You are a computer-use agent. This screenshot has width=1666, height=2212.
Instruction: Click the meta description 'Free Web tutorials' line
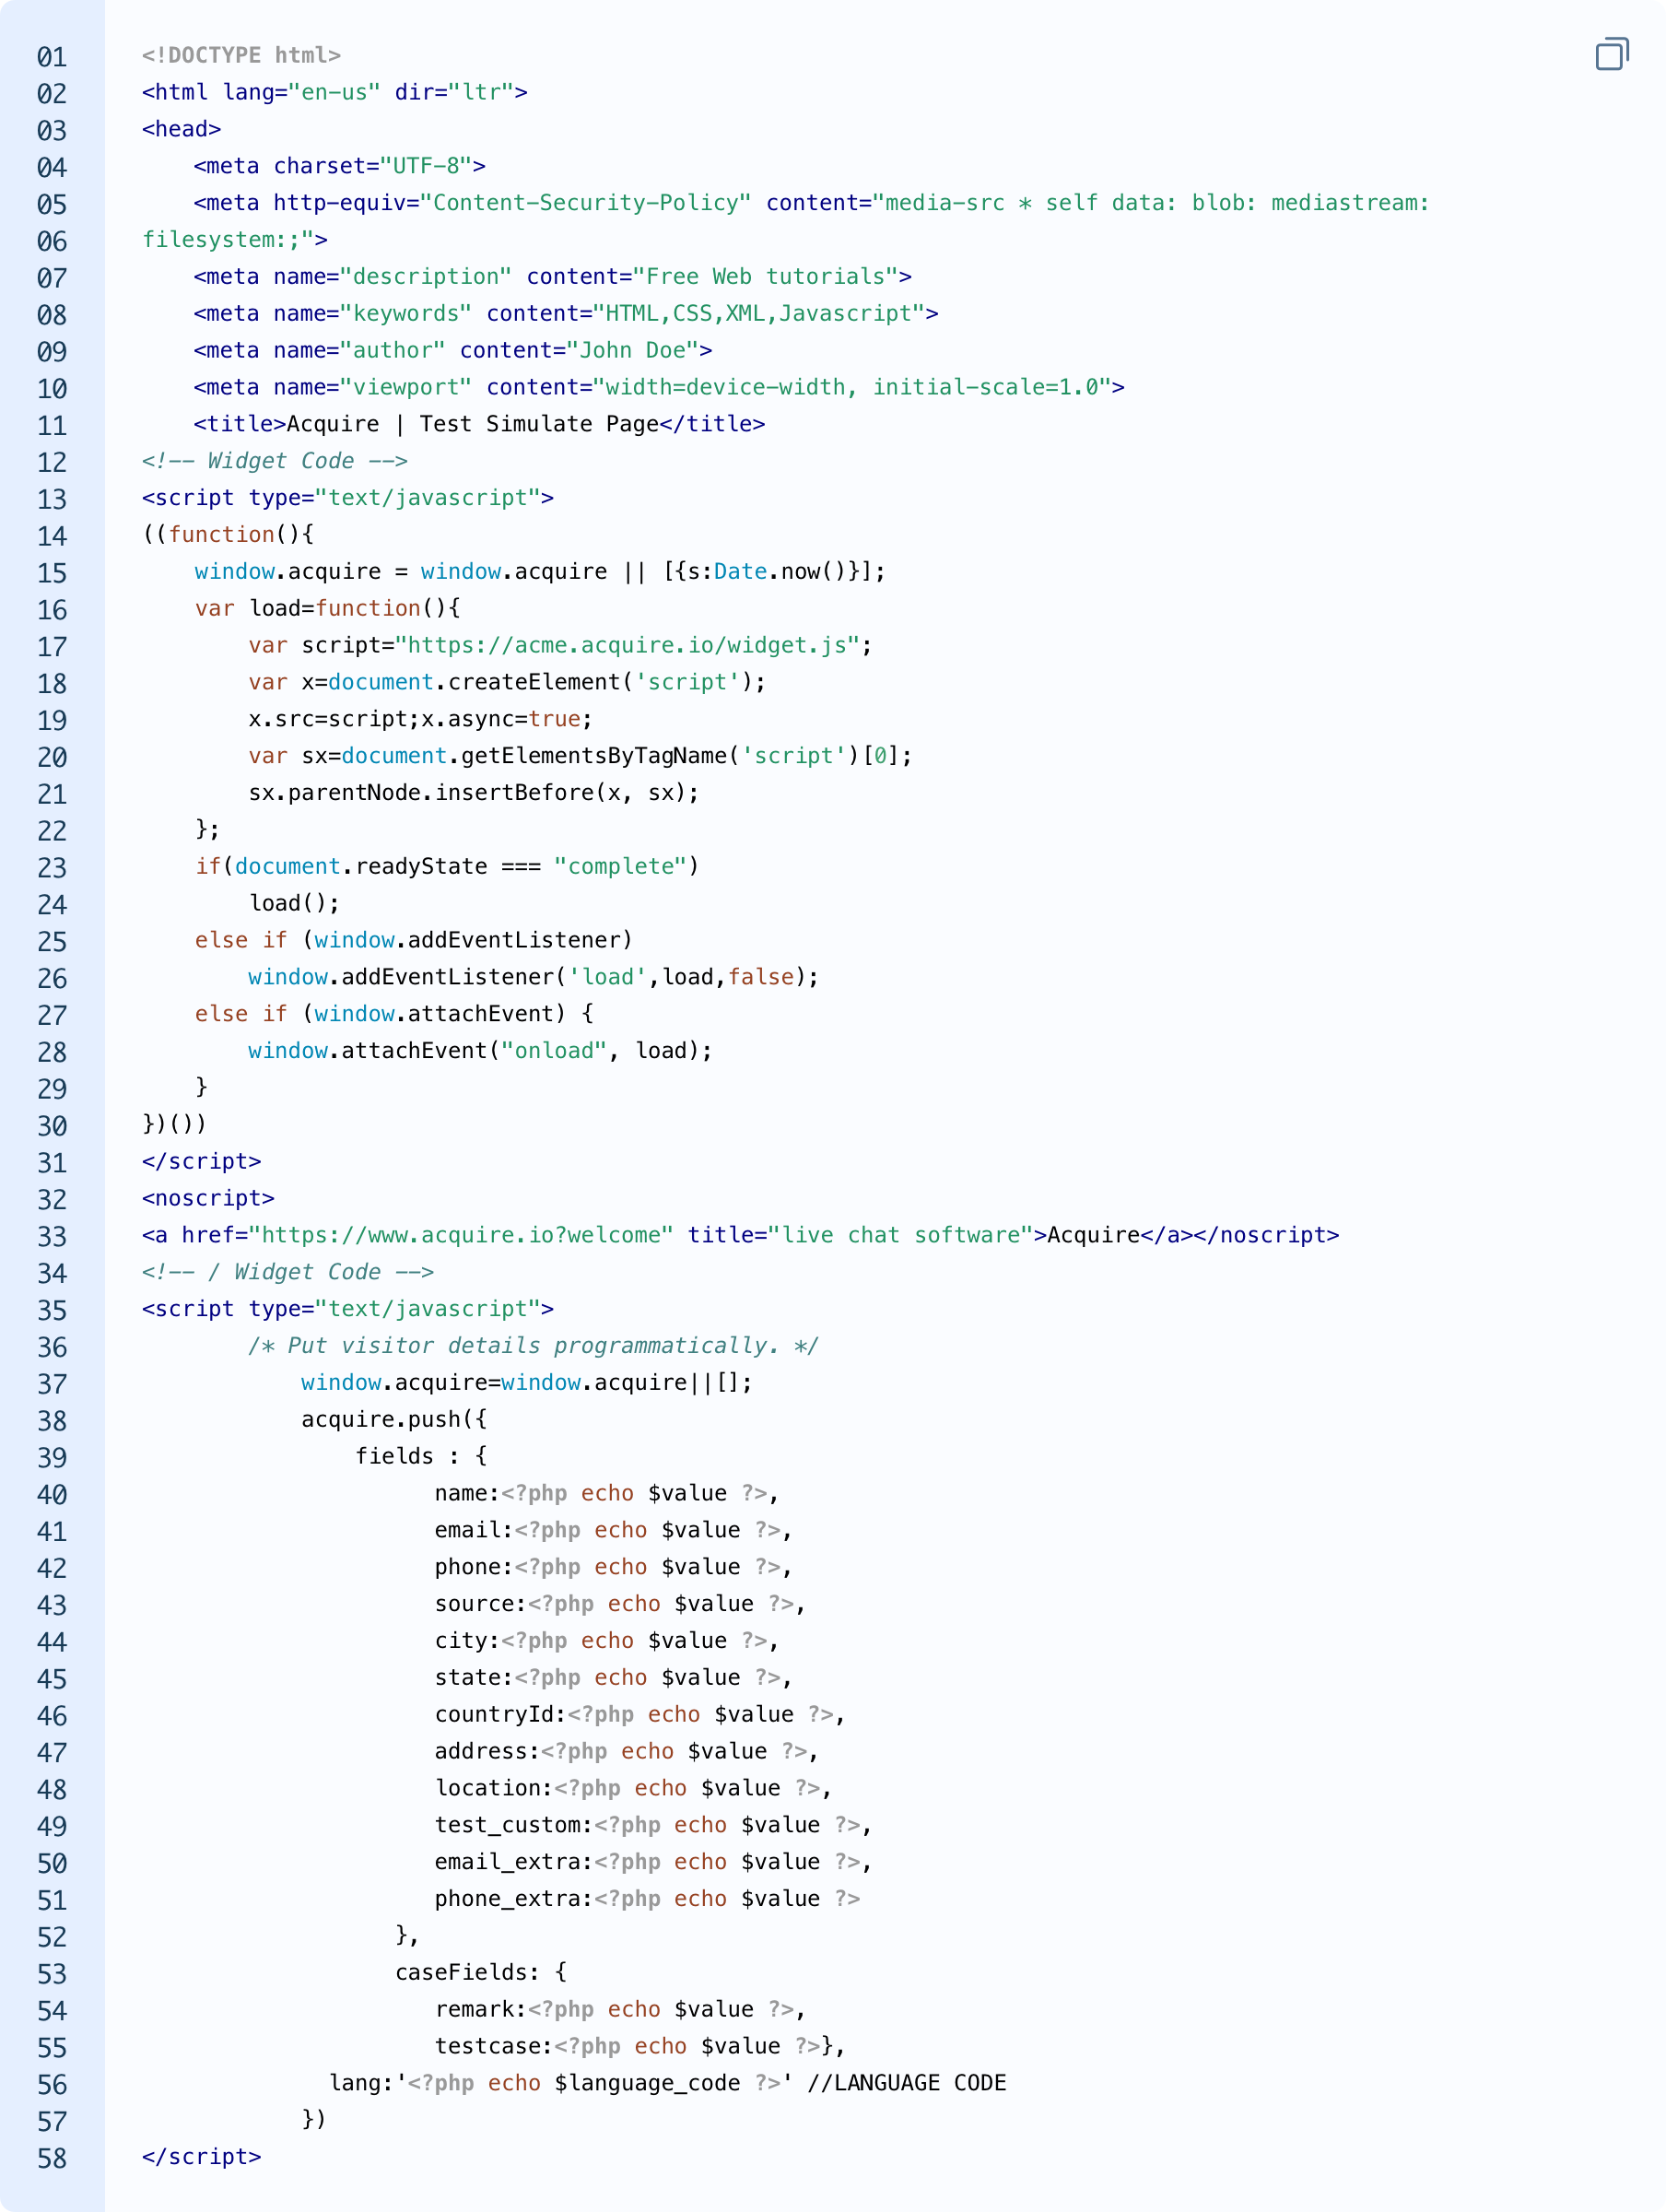point(553,277)
